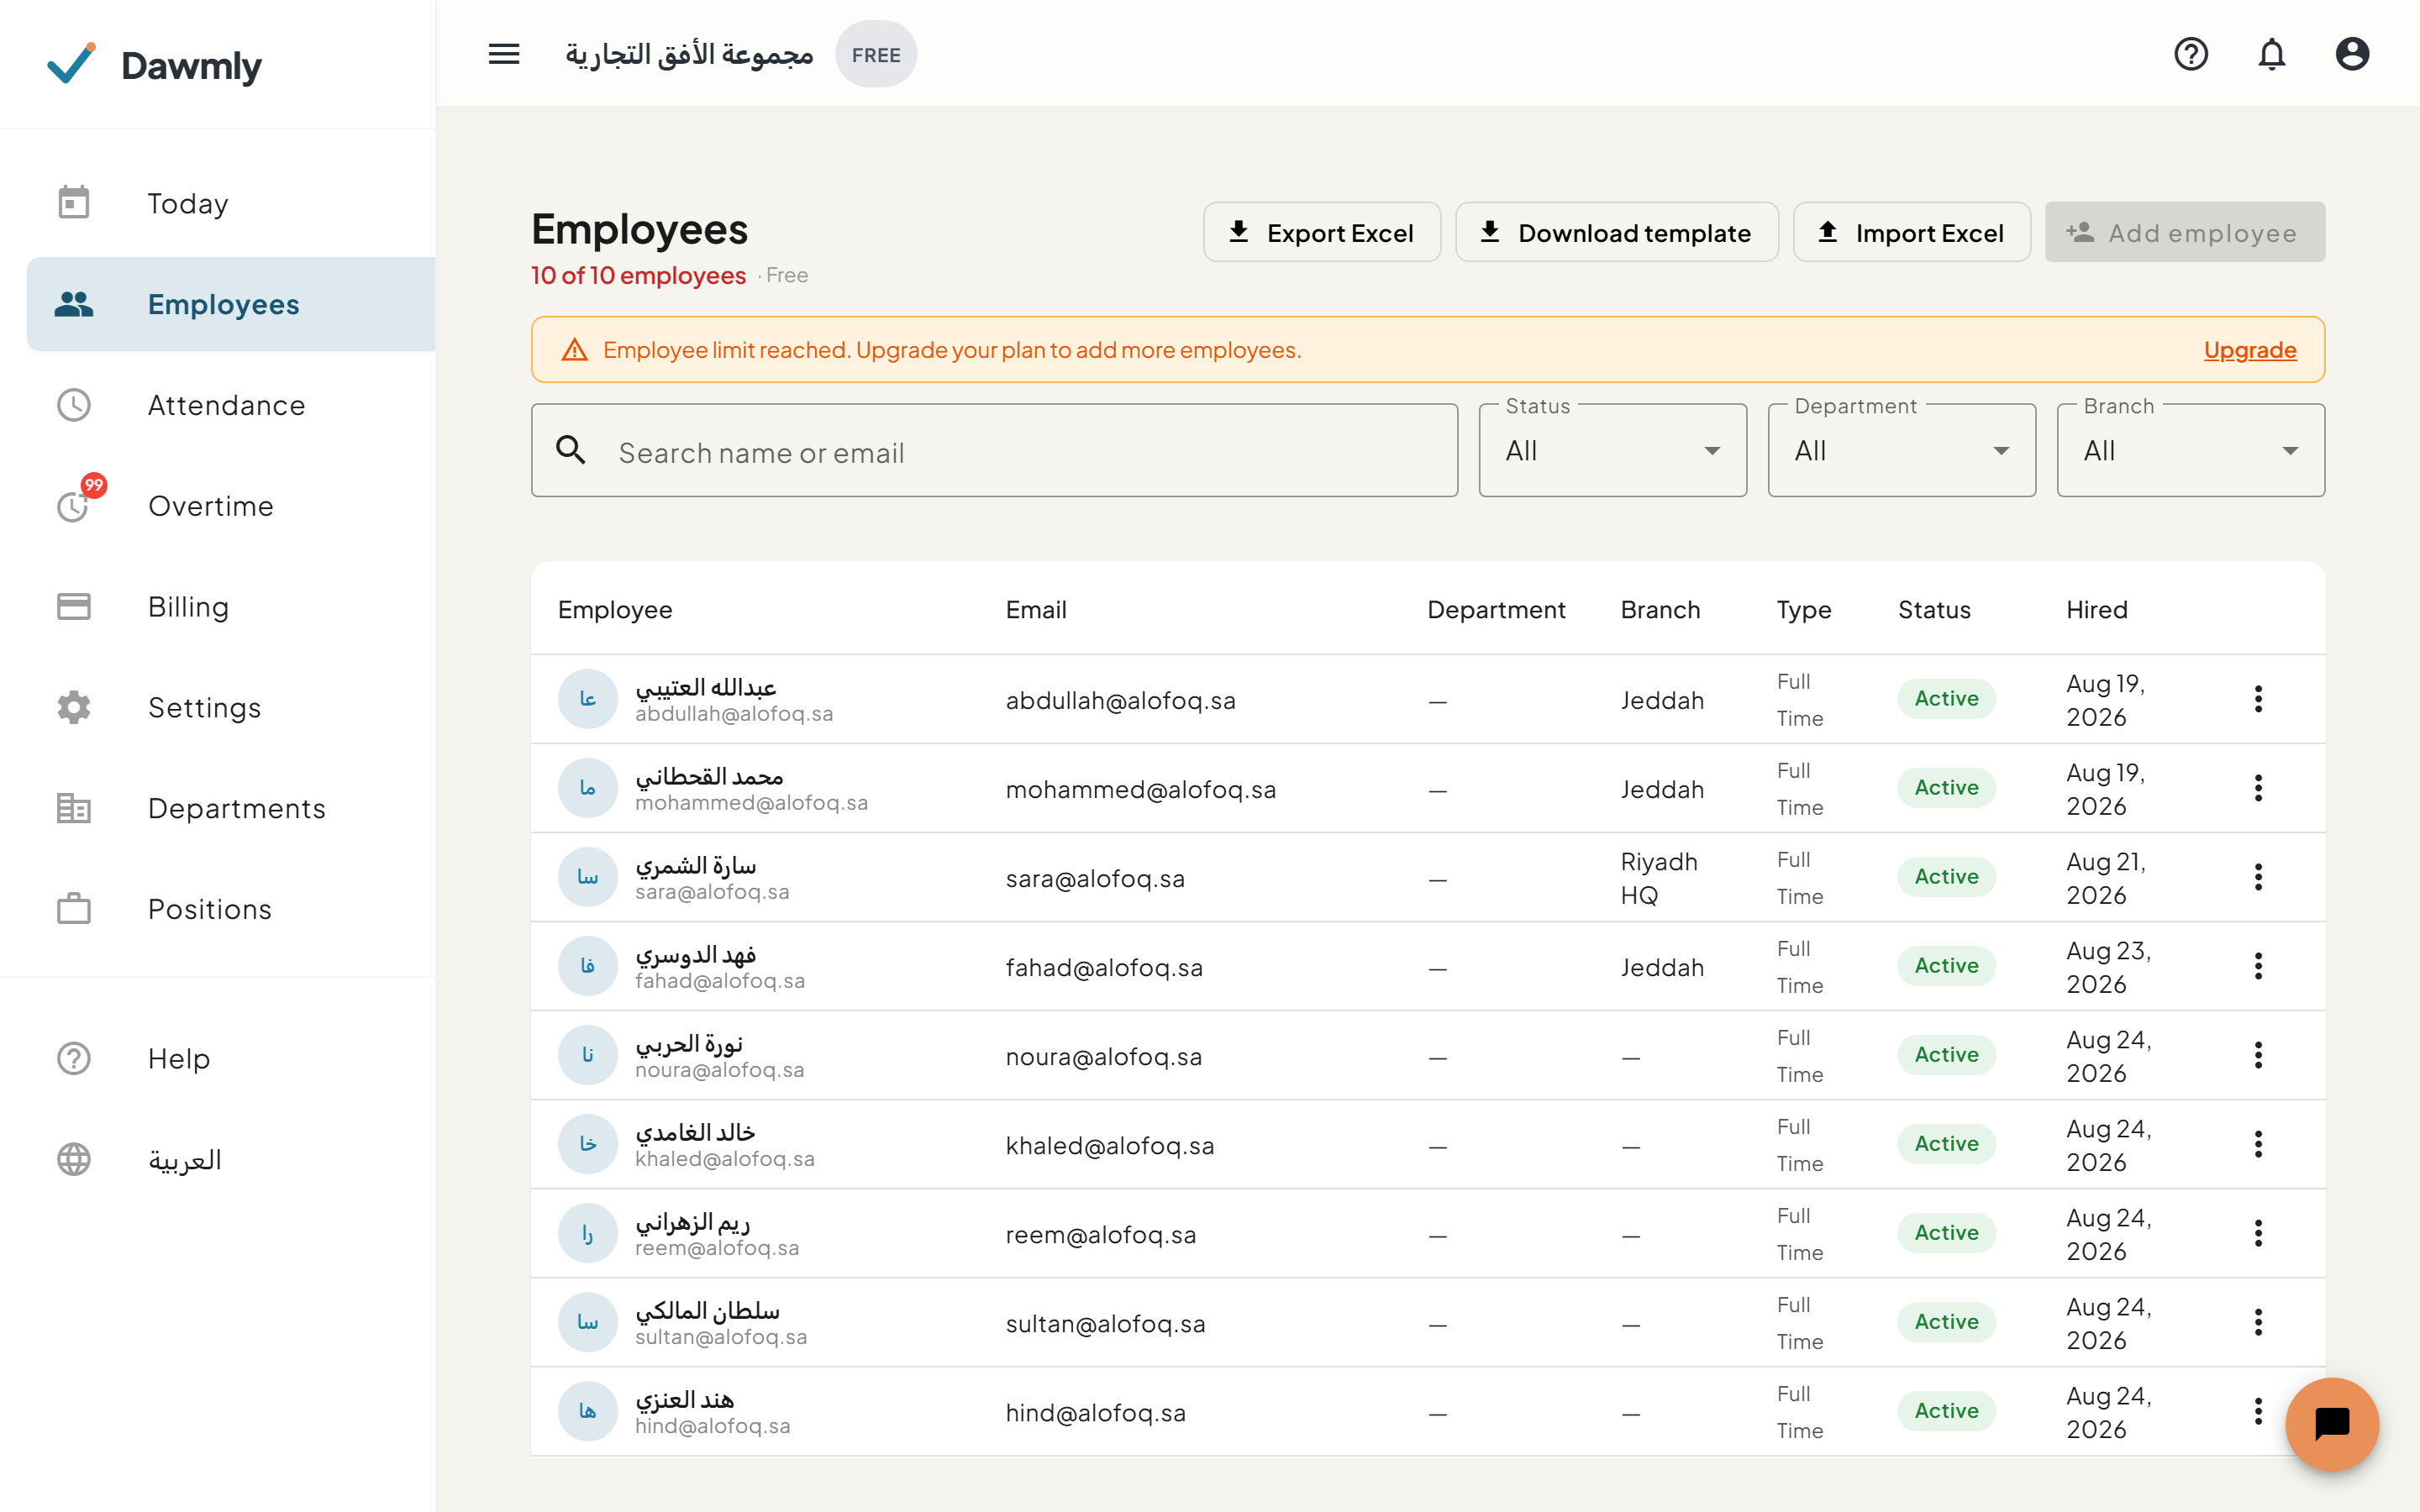The image size is (2420, 1512).
Task: Go to Today in sidebar
Action: pos(231,203)
